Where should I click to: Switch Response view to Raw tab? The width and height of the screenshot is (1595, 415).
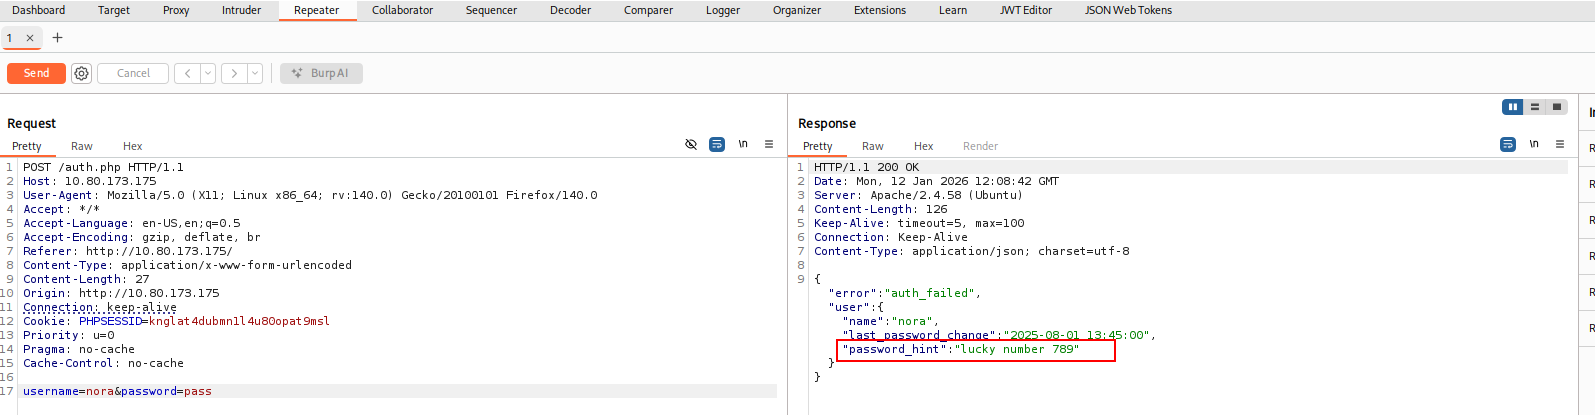click(873, 146)
